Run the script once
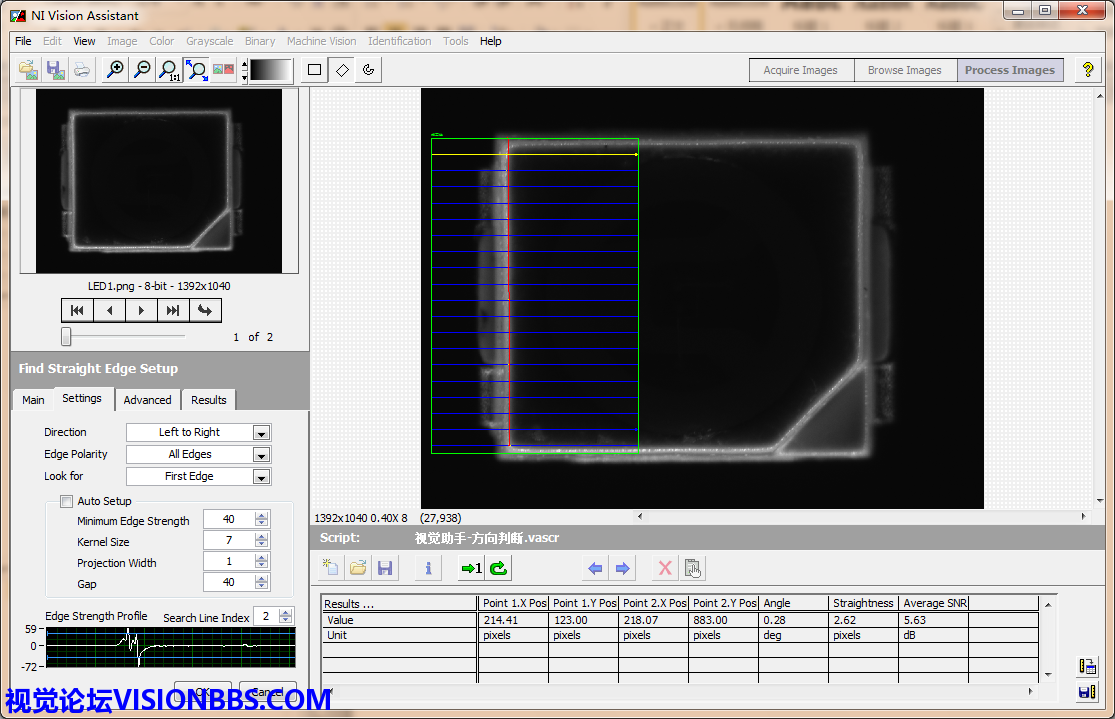This screenshot has width=1115, height=719. (x=470, y=568)
